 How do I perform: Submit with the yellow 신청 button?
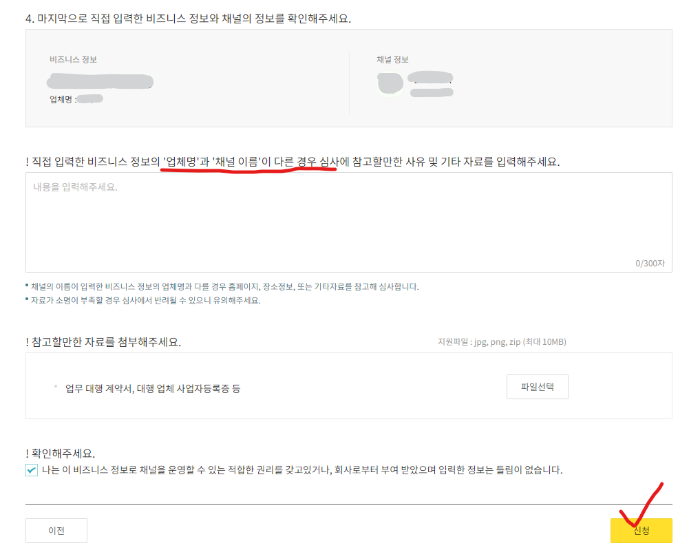641,530
